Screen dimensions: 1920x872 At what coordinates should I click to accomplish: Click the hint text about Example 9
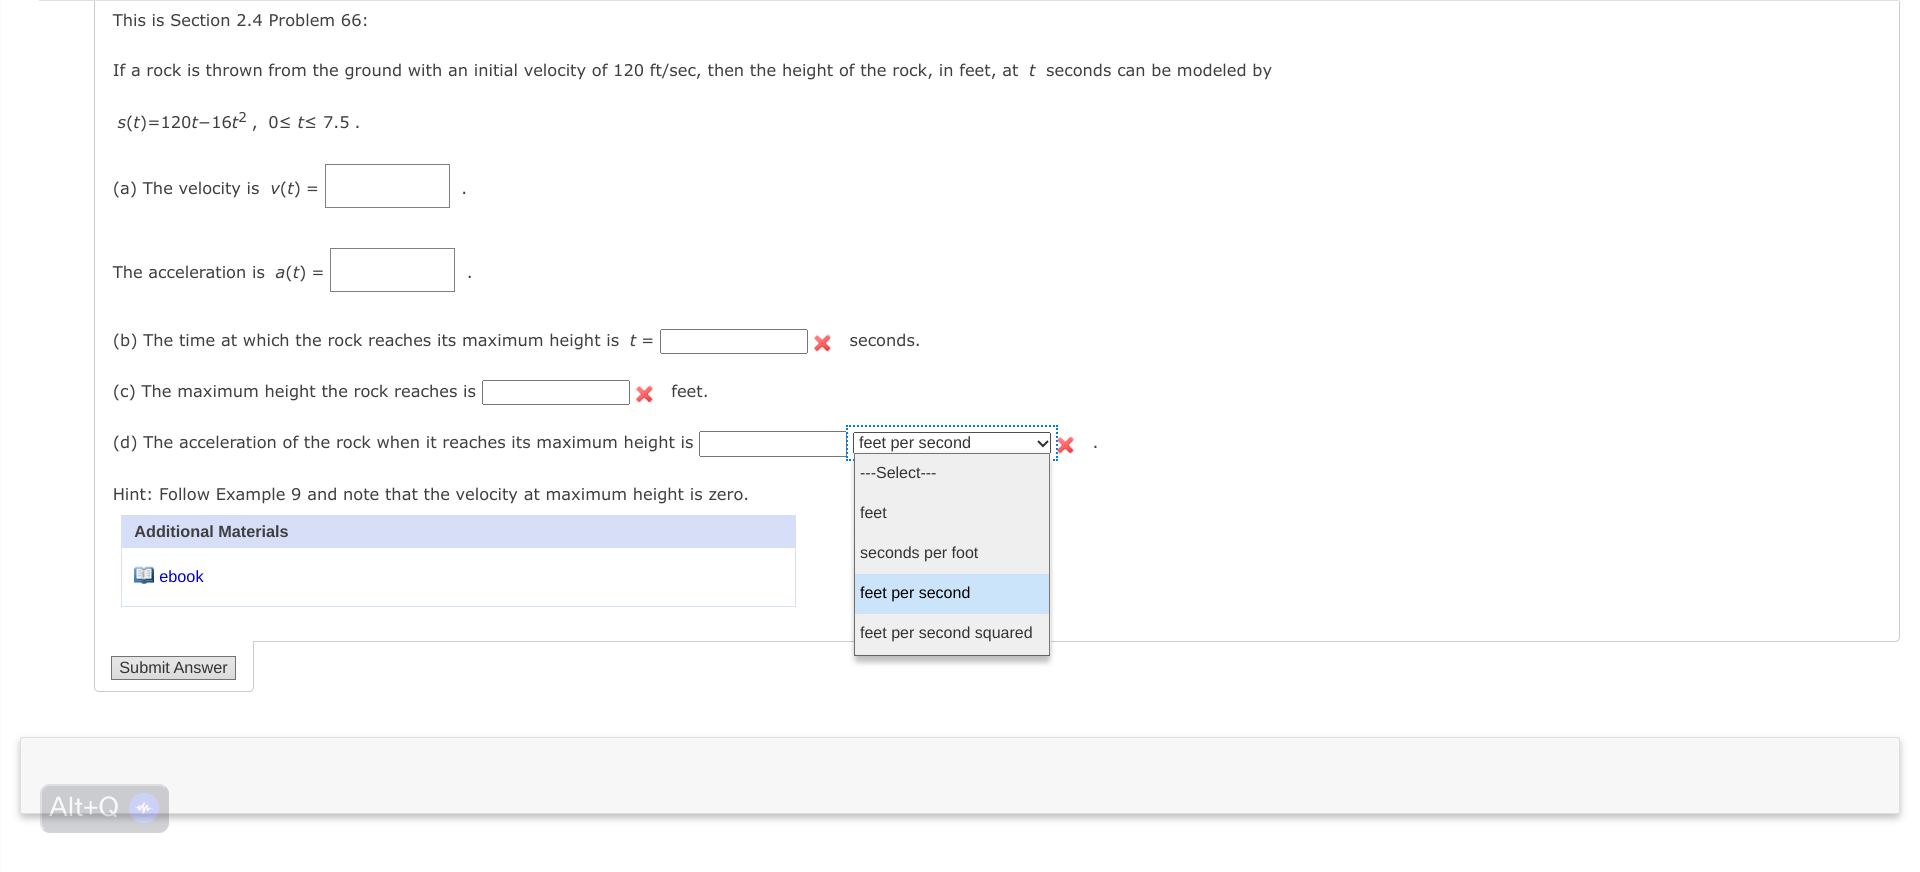pos(430,494)
